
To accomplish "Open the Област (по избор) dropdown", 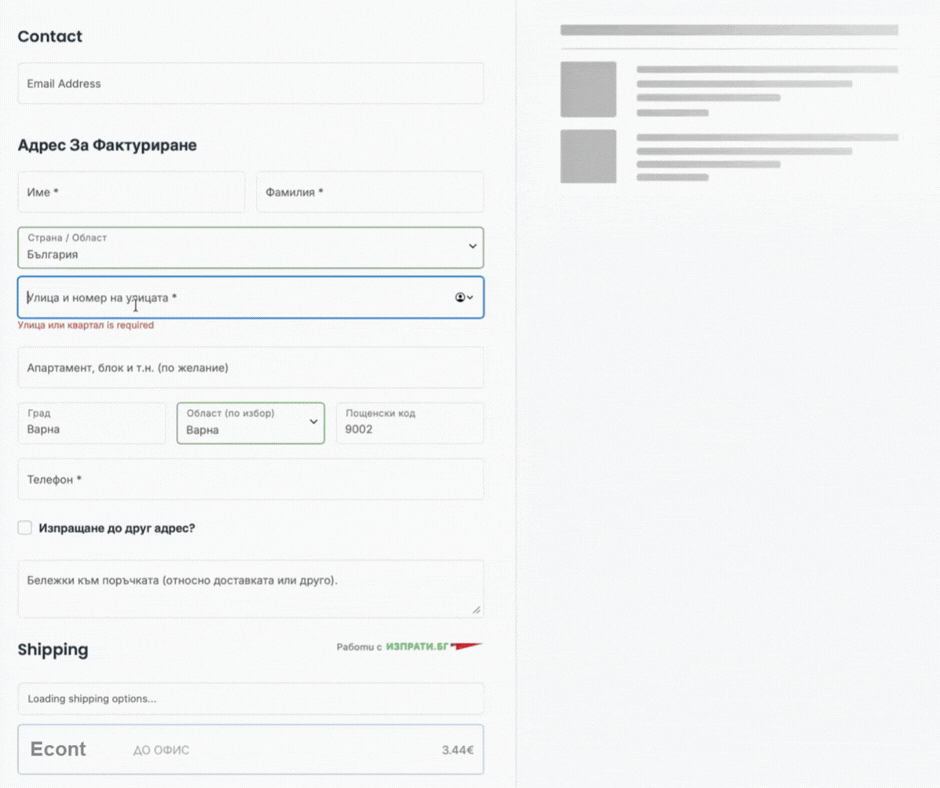I will pyautogui.click(x=251, y=423).
